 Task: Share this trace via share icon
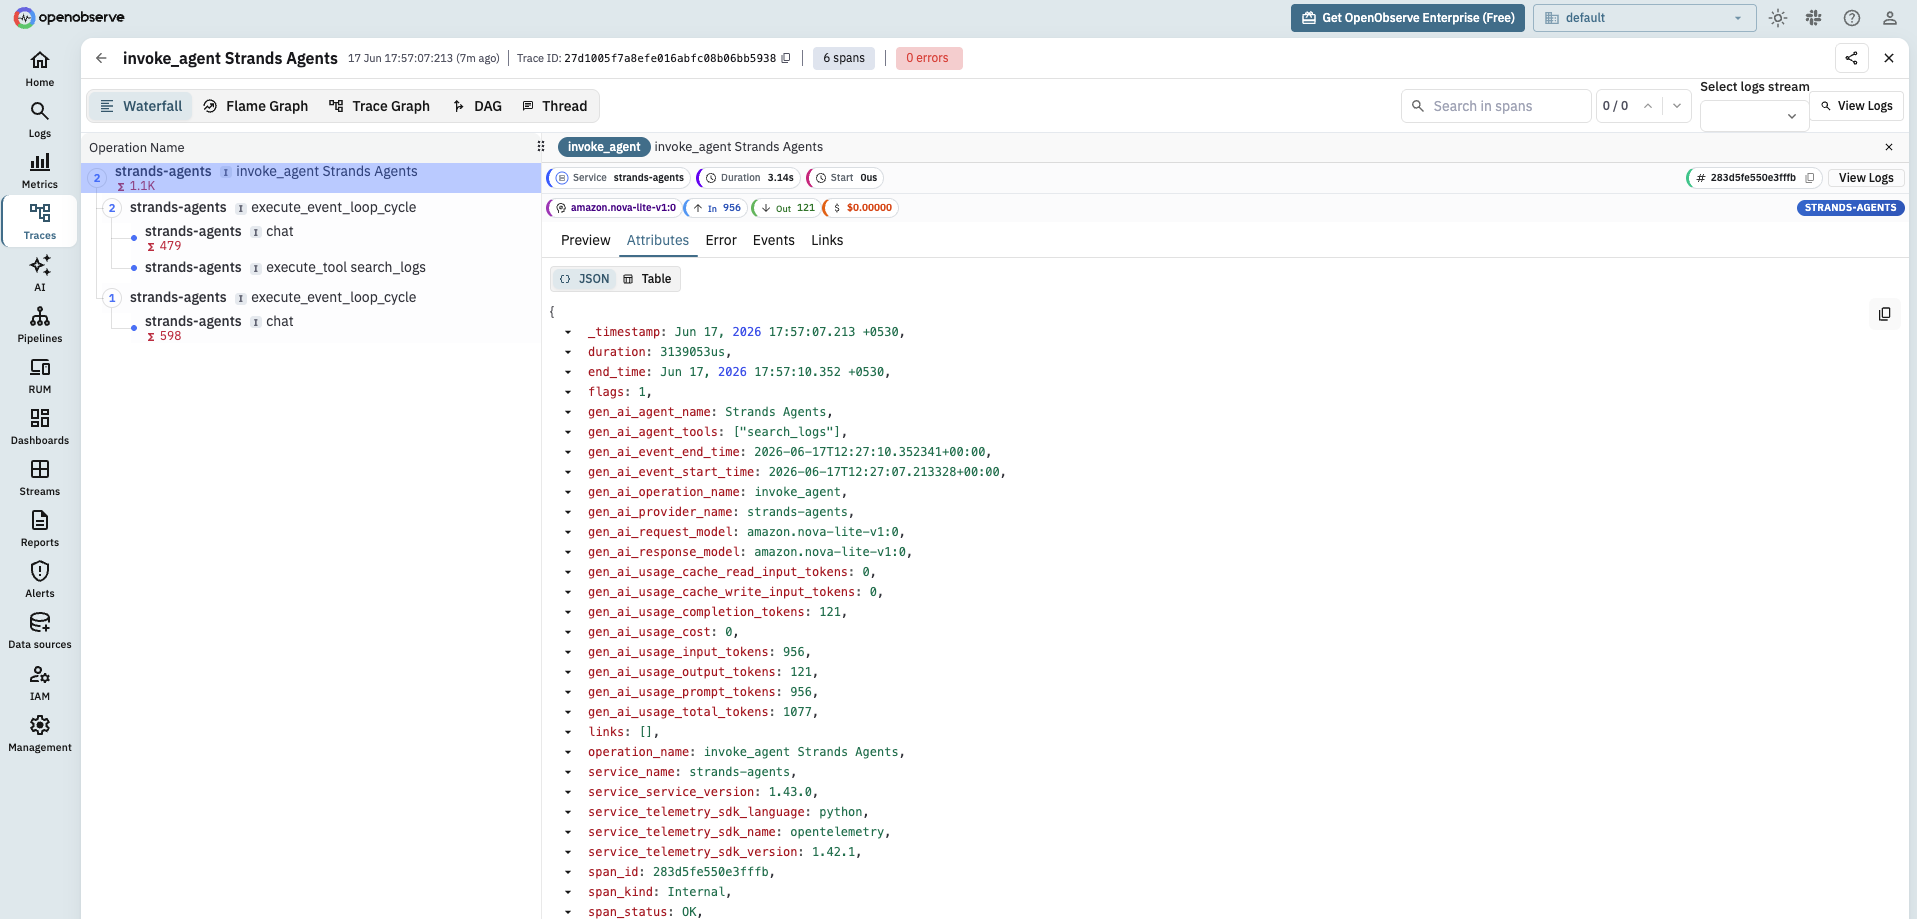(1852, 58)
